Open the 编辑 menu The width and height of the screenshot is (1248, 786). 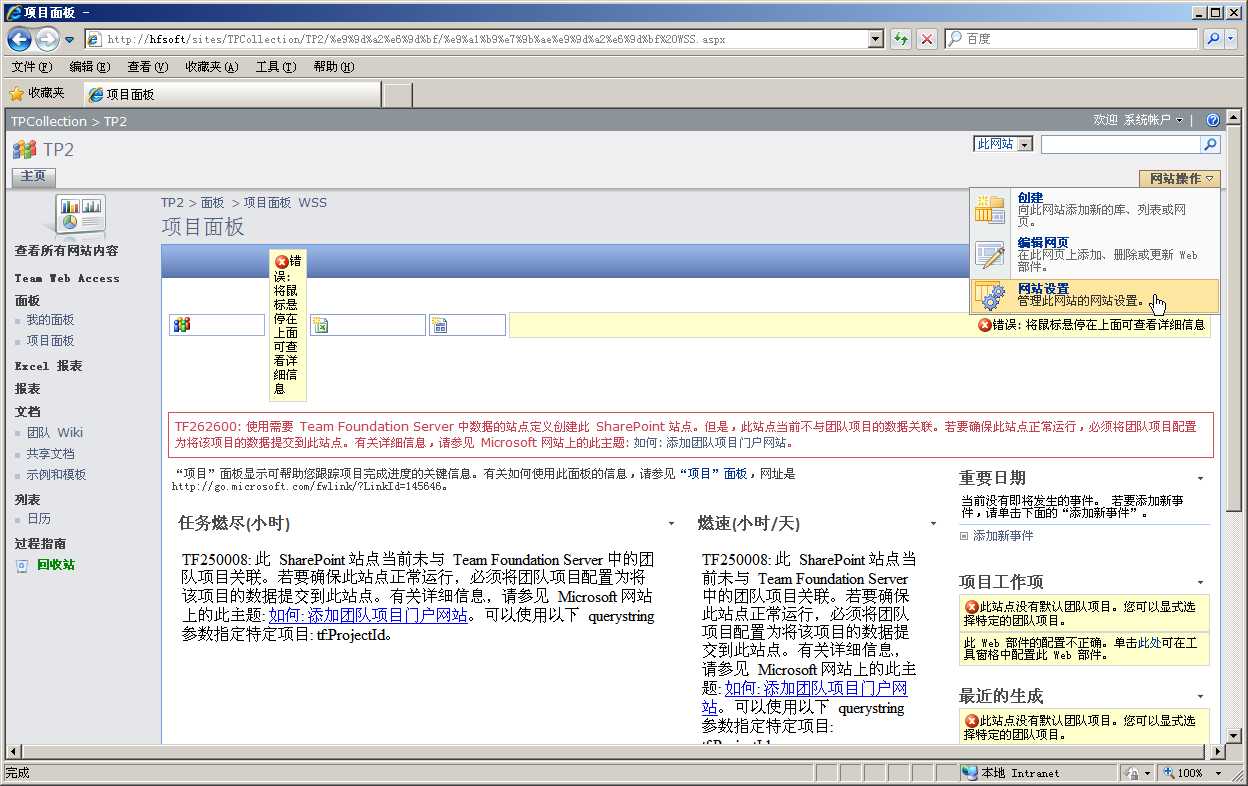(89, 67)
